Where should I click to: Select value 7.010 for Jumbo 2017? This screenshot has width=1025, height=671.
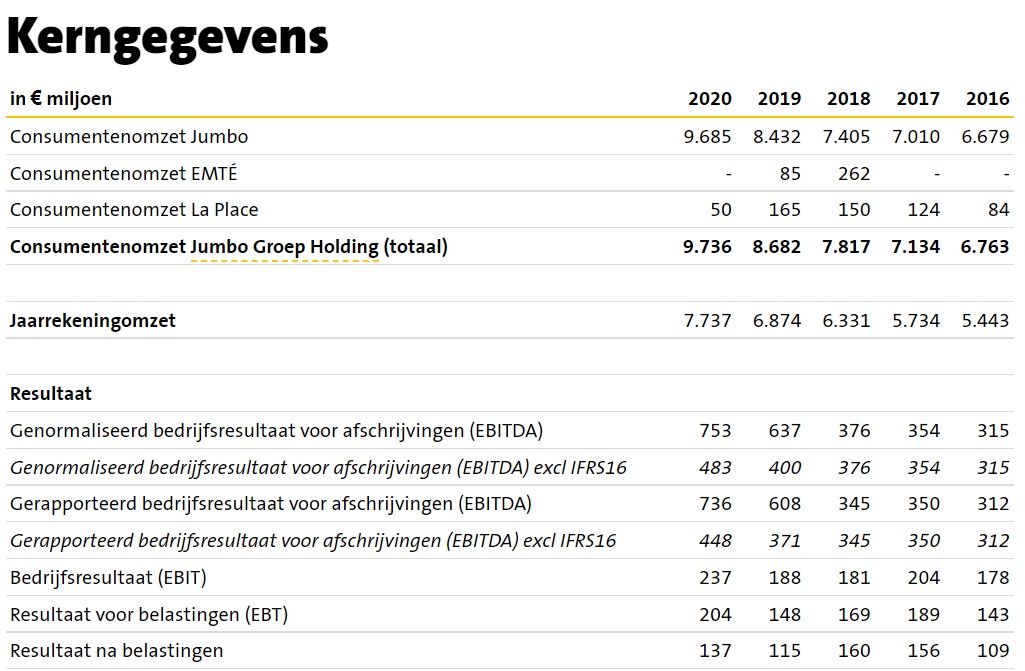(916, 137)
